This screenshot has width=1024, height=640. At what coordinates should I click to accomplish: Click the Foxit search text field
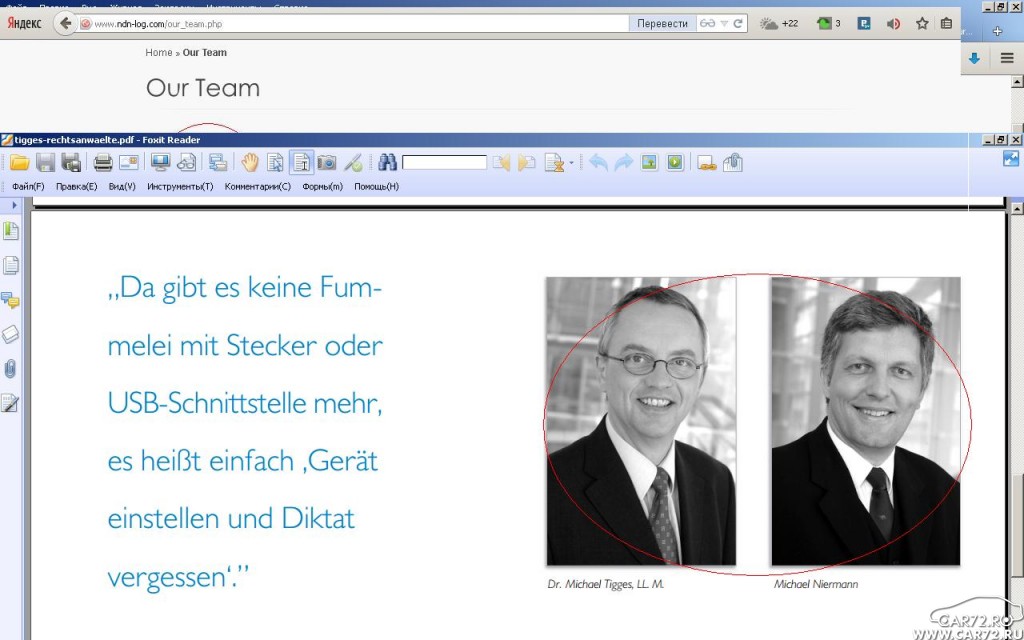tap(444, 163)
